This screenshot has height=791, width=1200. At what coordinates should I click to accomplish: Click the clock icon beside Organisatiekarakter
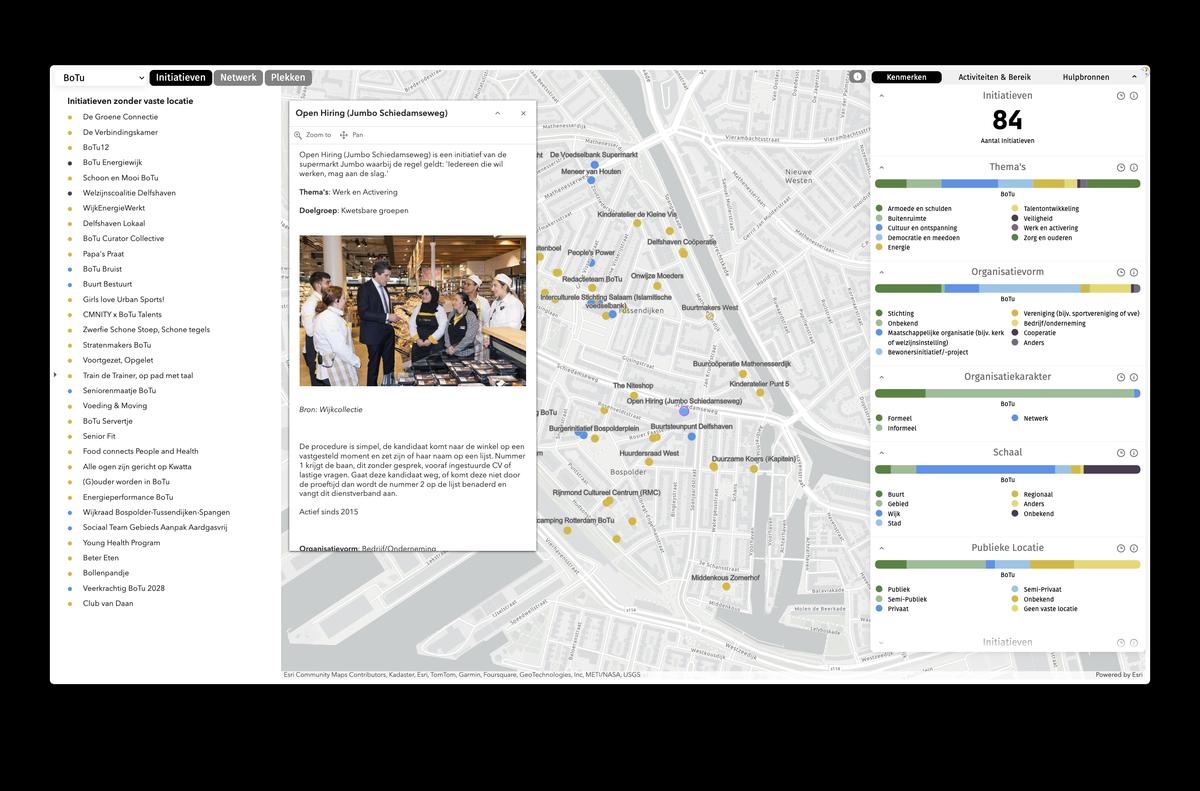1121,378
